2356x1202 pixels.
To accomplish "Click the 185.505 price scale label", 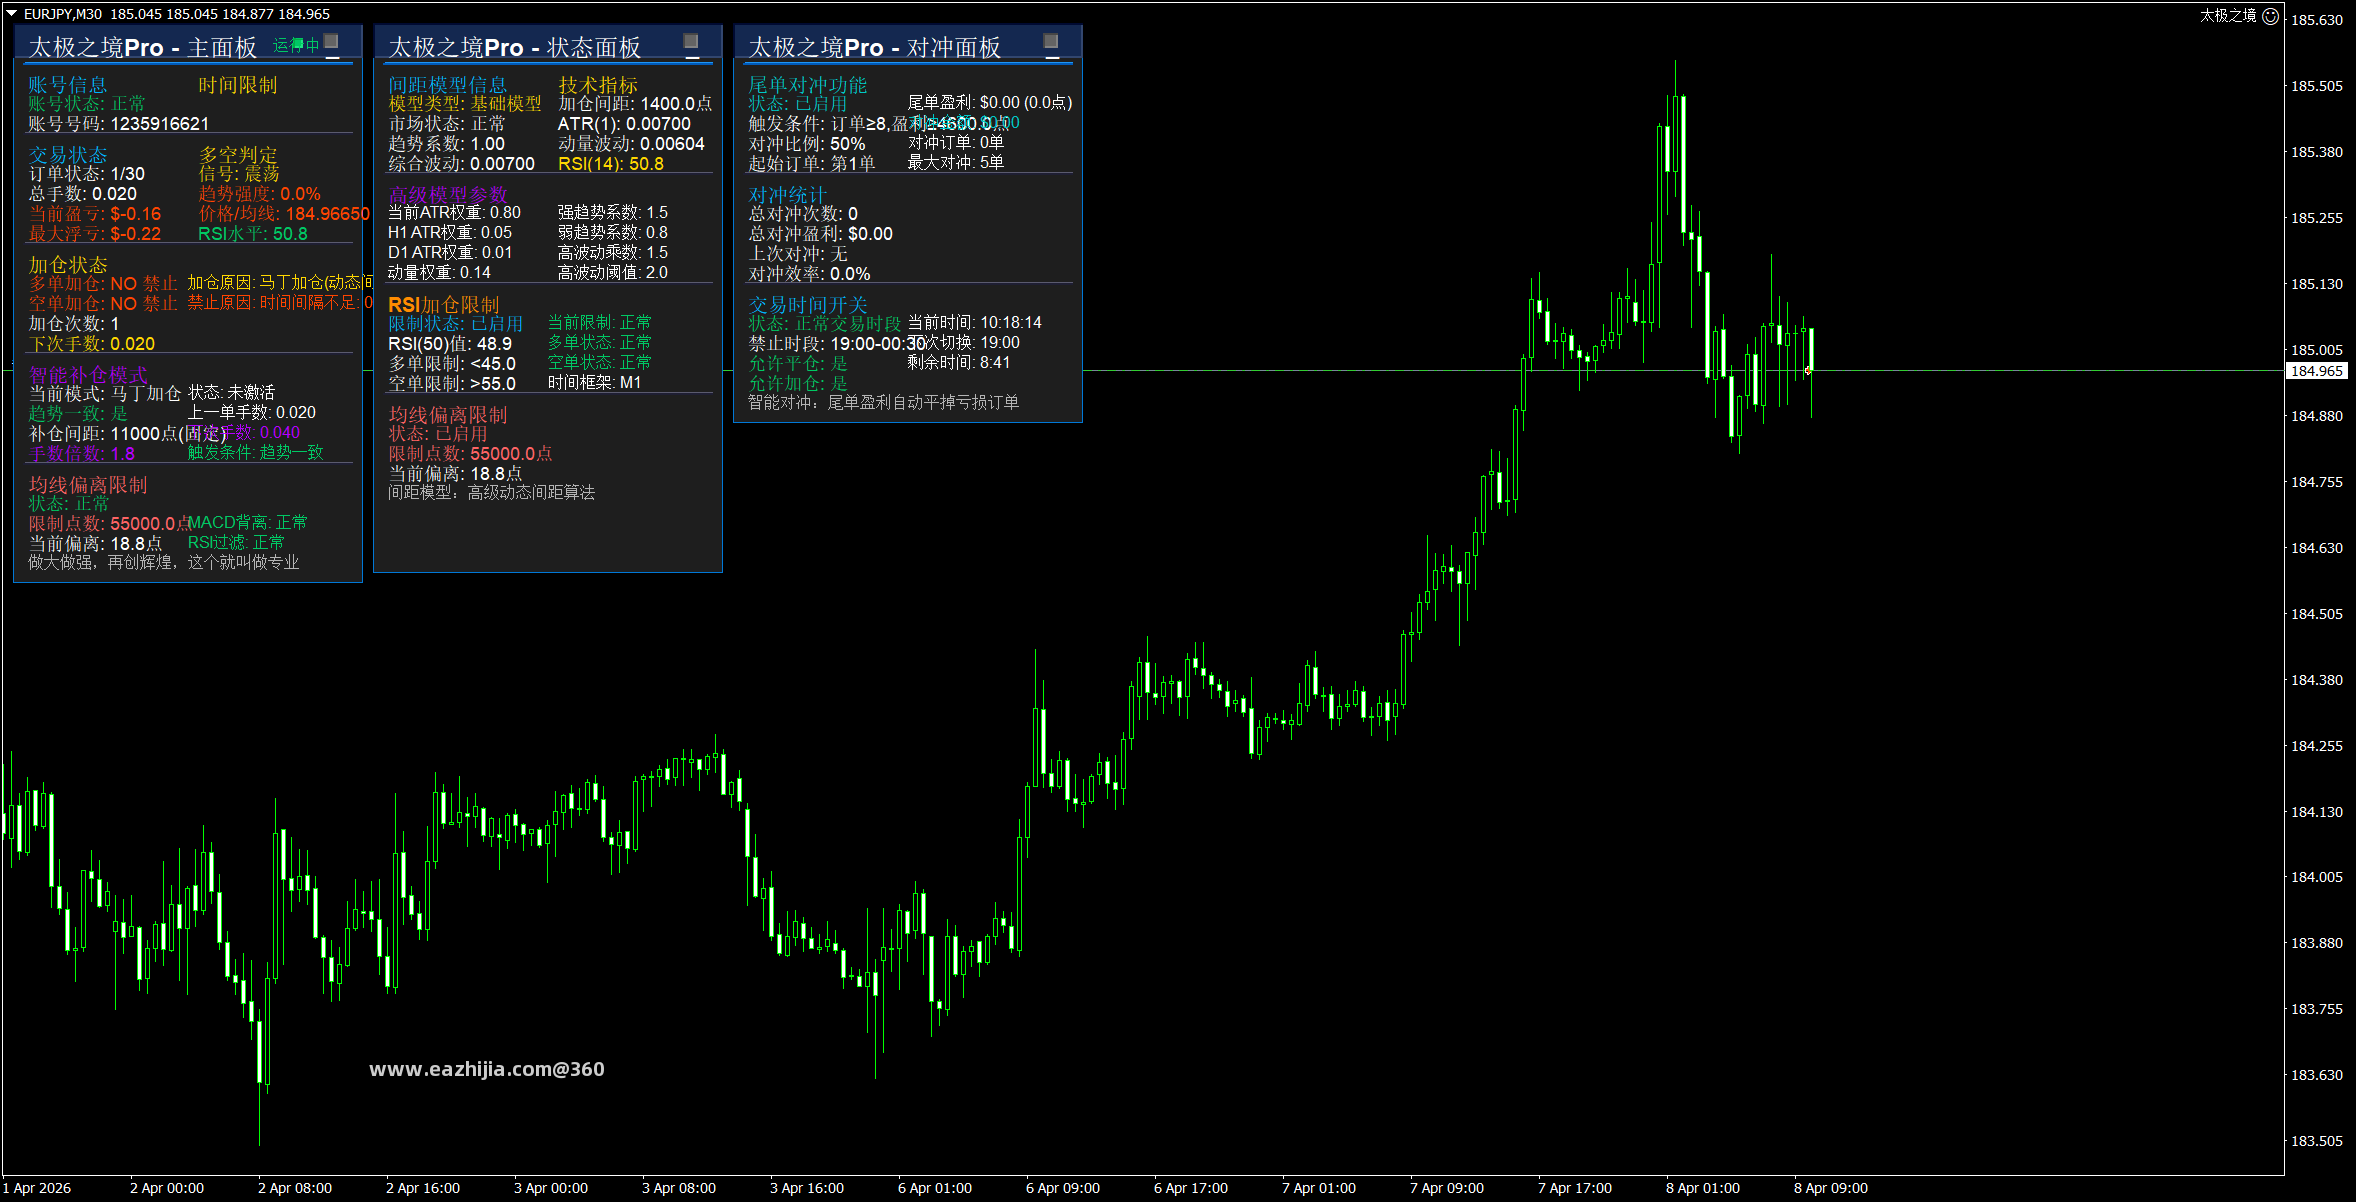I will pyautogui.click(x=2317, y=86).
